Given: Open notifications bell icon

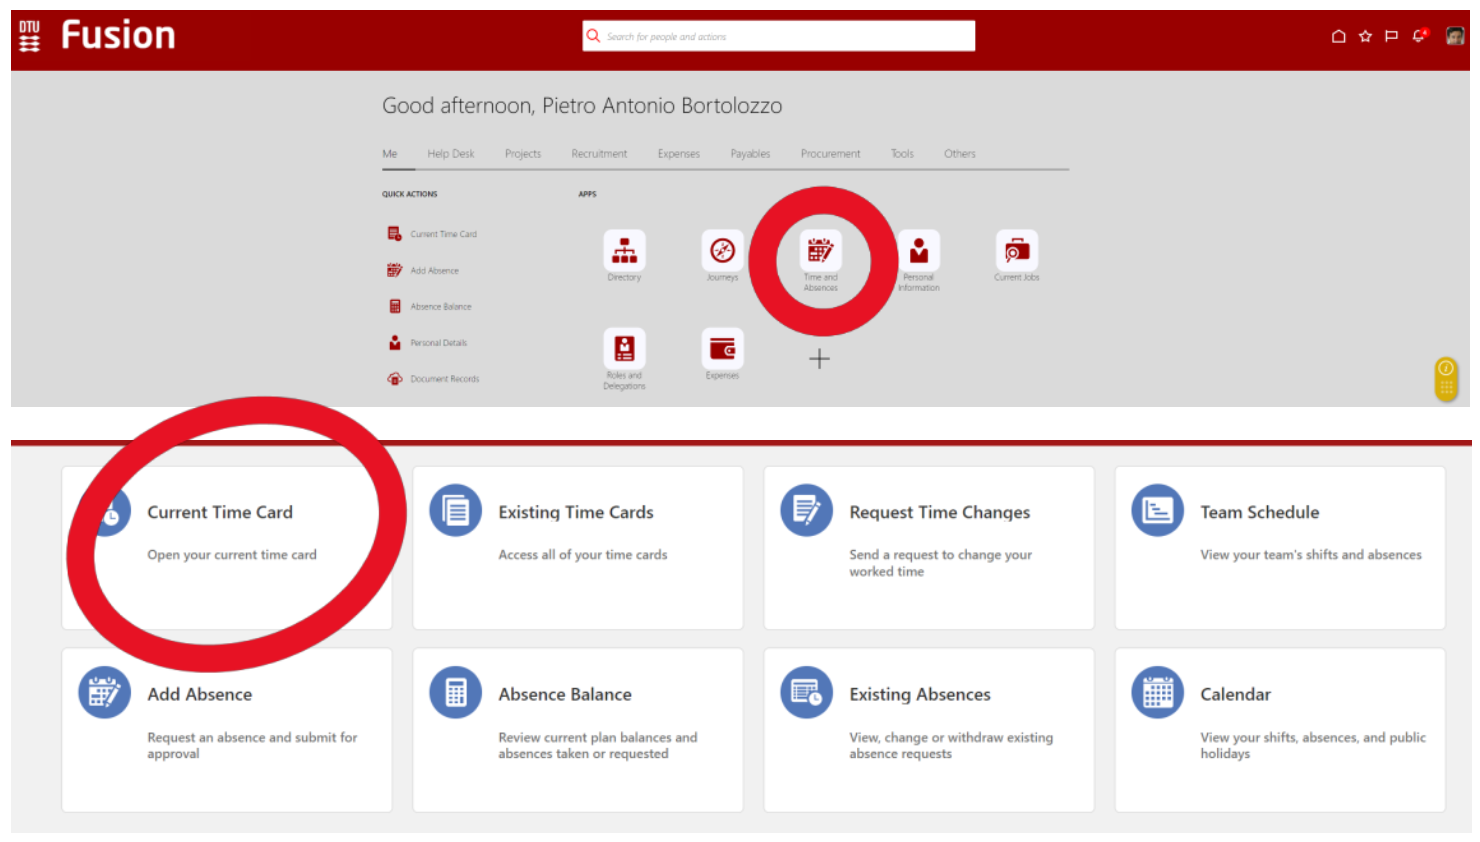Looking at the screenshot, I should pos(1419,36).
